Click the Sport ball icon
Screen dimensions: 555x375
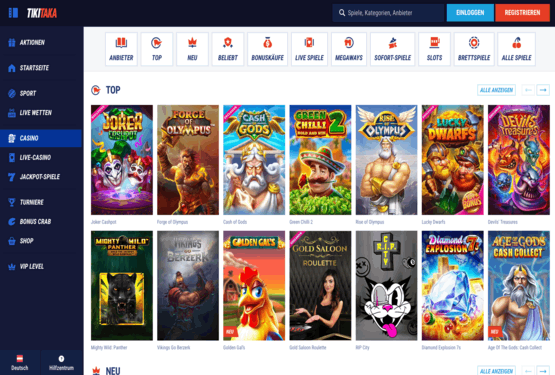point(12,93)
